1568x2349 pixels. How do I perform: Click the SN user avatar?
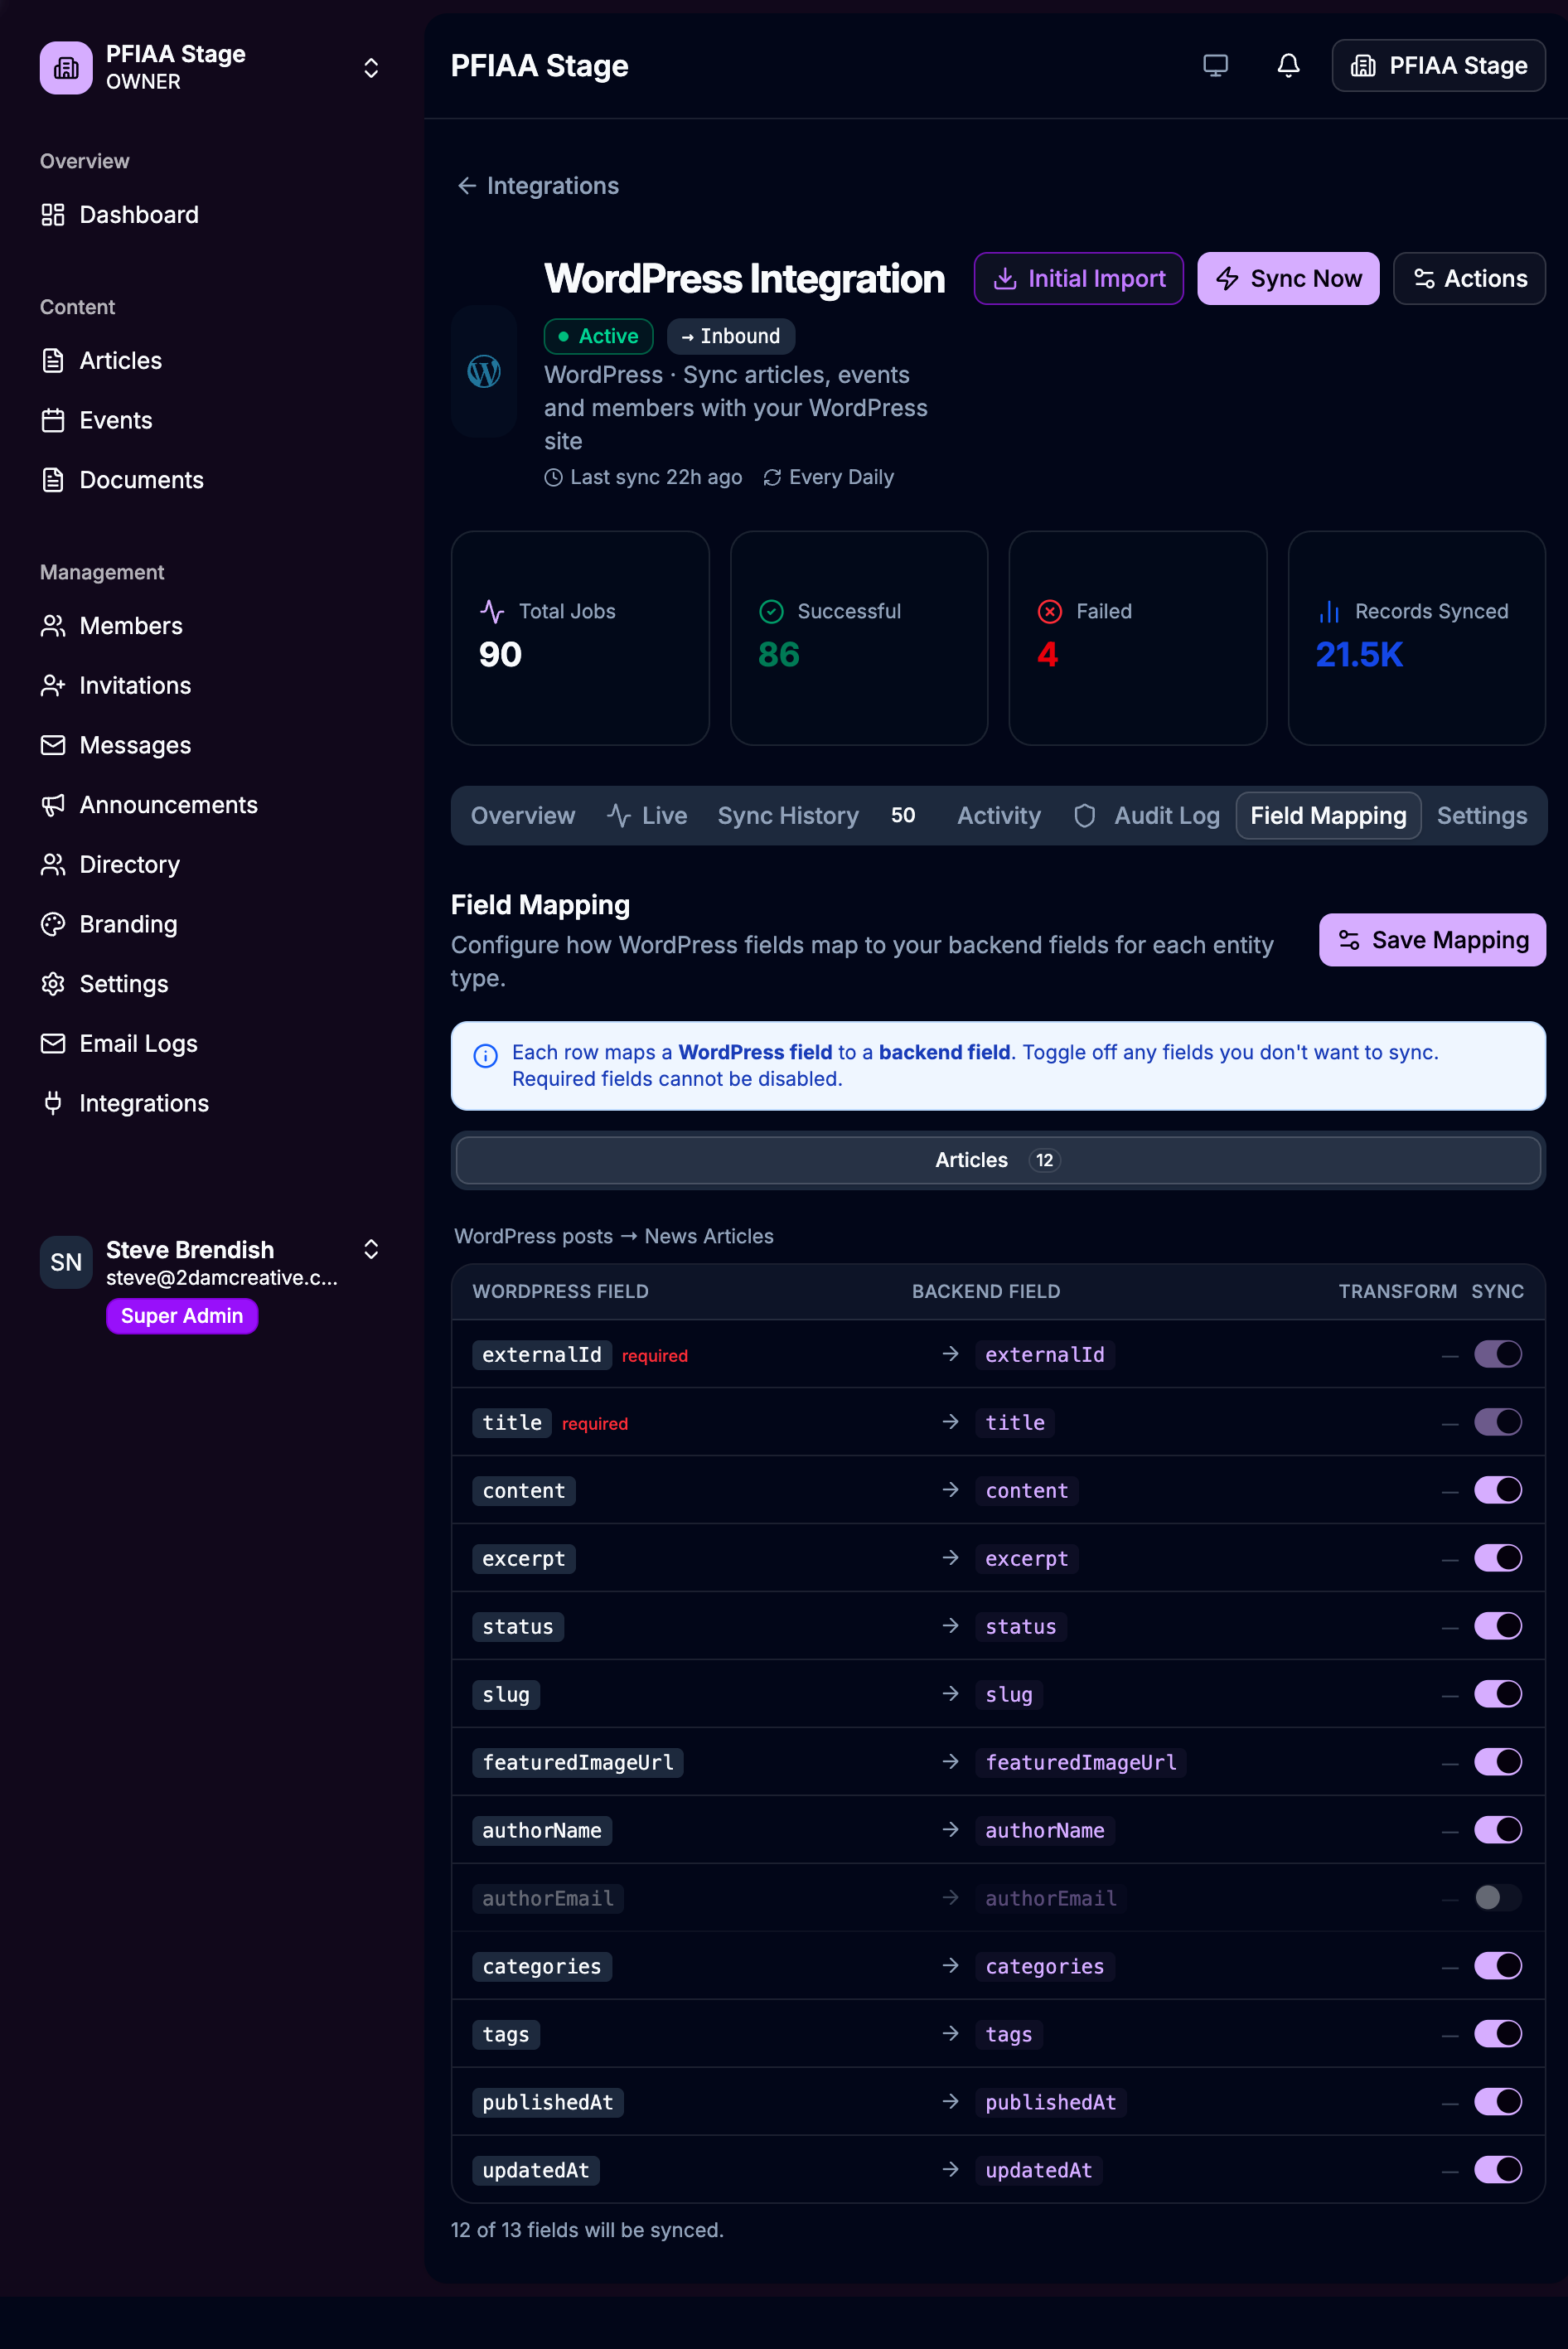[x=66, y=1262]
